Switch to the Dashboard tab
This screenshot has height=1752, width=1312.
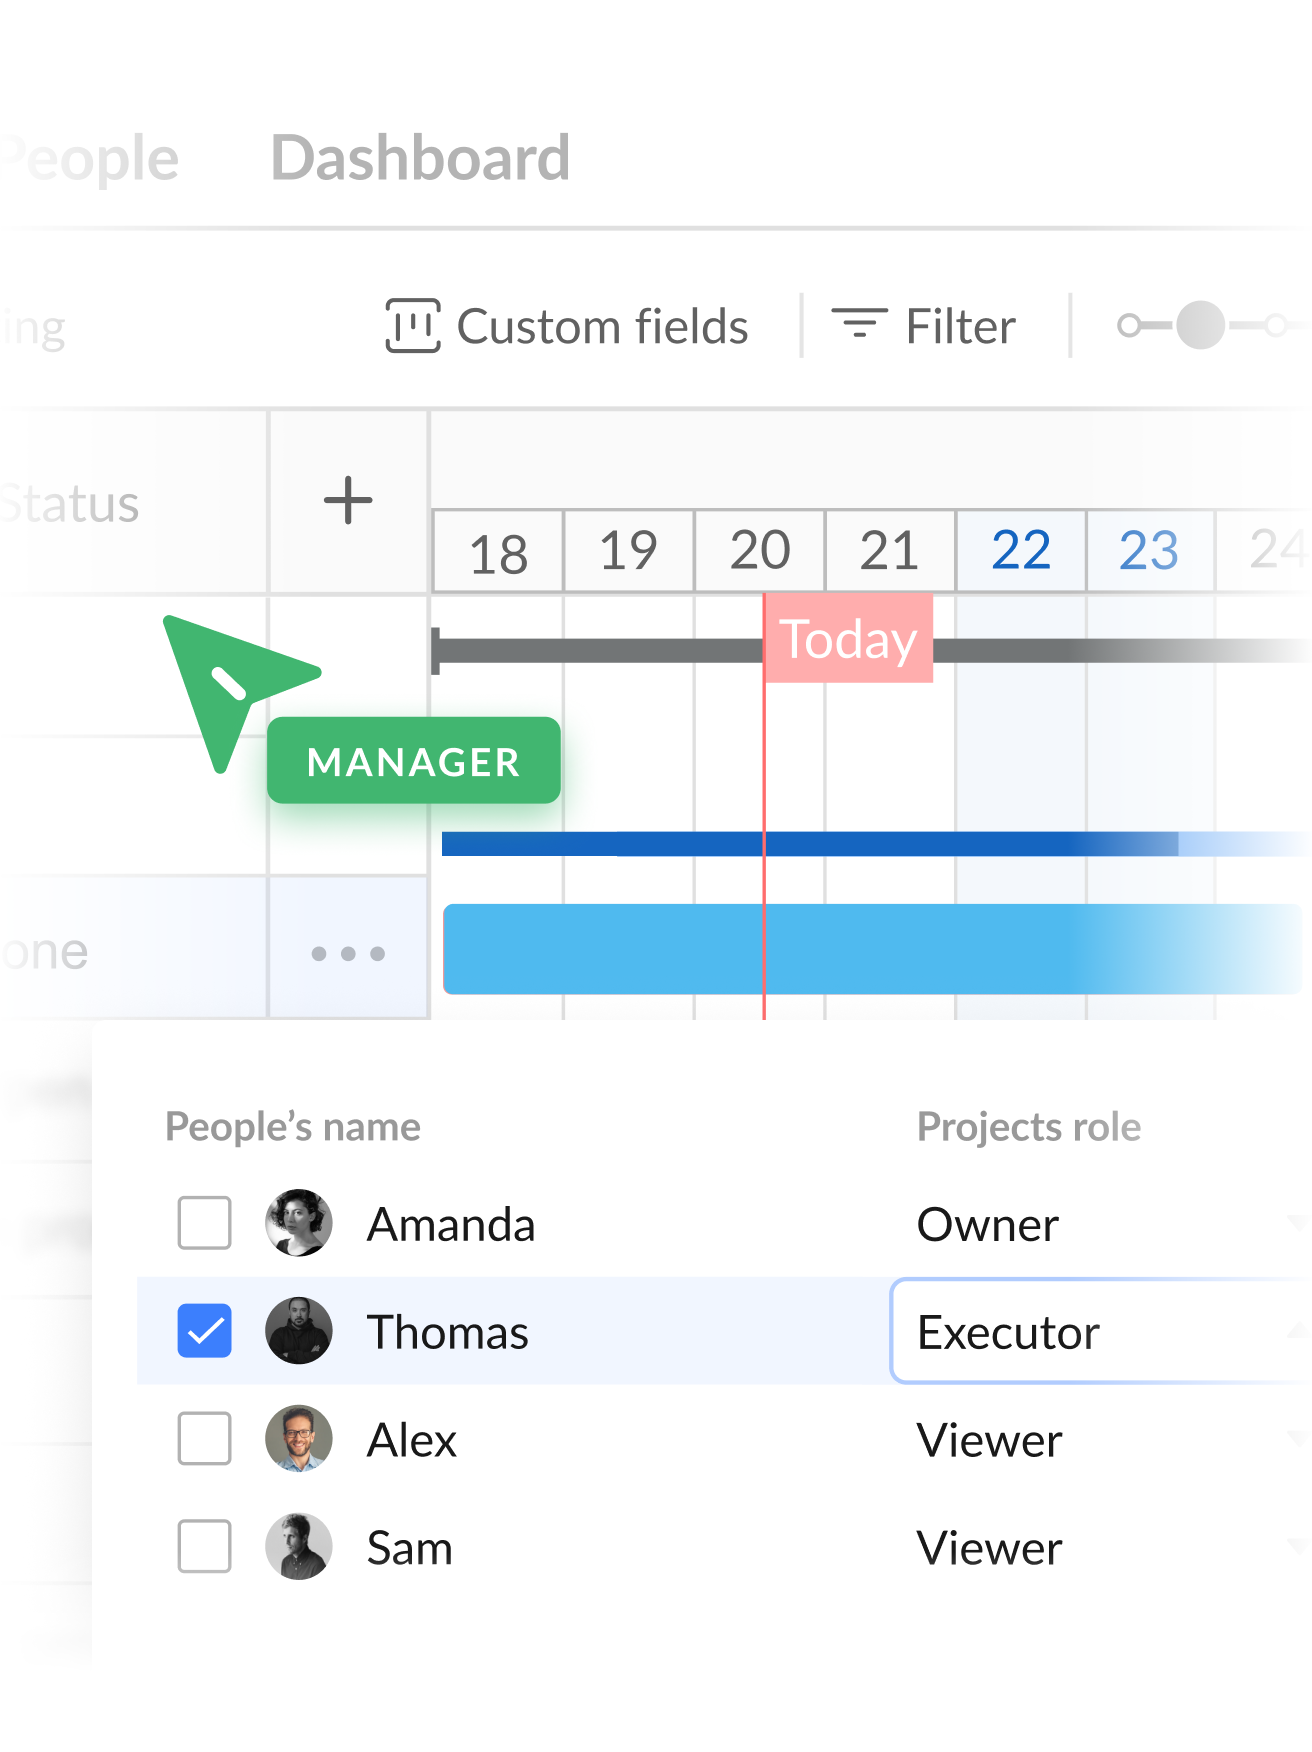click(x=420, y=158)
